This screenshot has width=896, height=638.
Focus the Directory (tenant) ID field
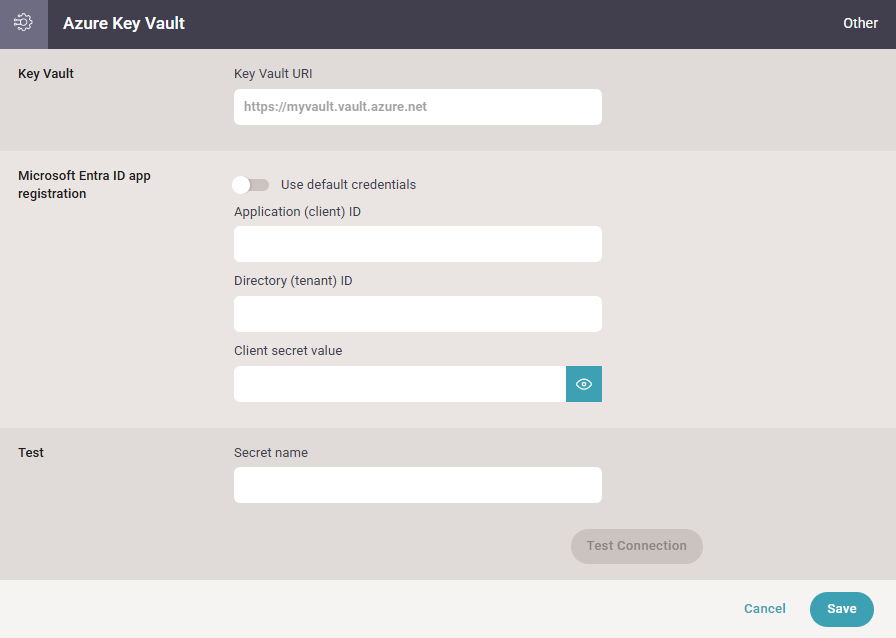pos(418,314)
